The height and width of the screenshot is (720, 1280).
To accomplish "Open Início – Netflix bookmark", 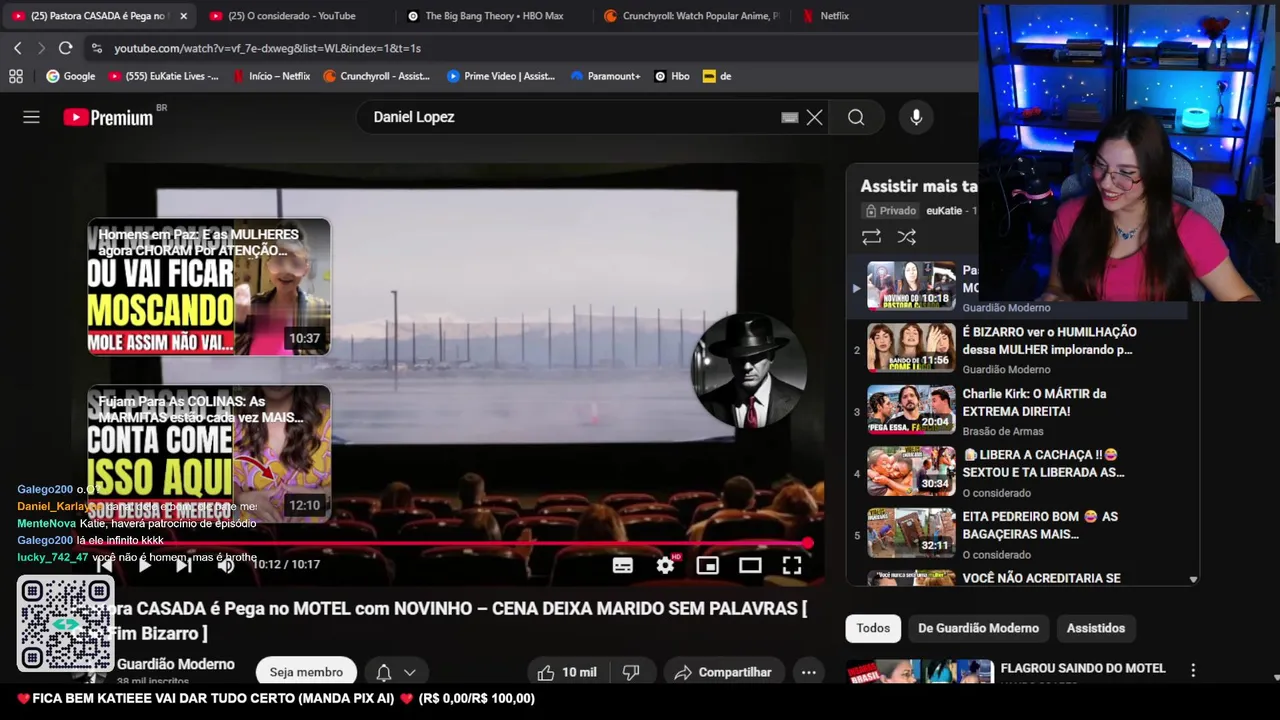I will (x=271, y=76).
